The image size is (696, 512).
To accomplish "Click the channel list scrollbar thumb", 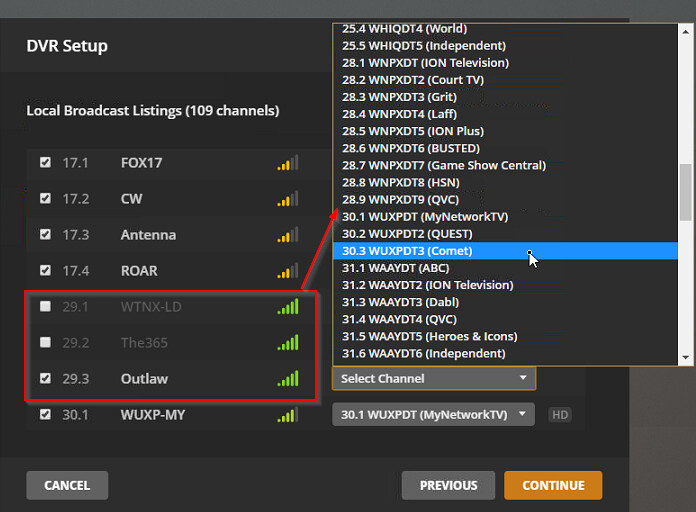I will tap(685, 192).
